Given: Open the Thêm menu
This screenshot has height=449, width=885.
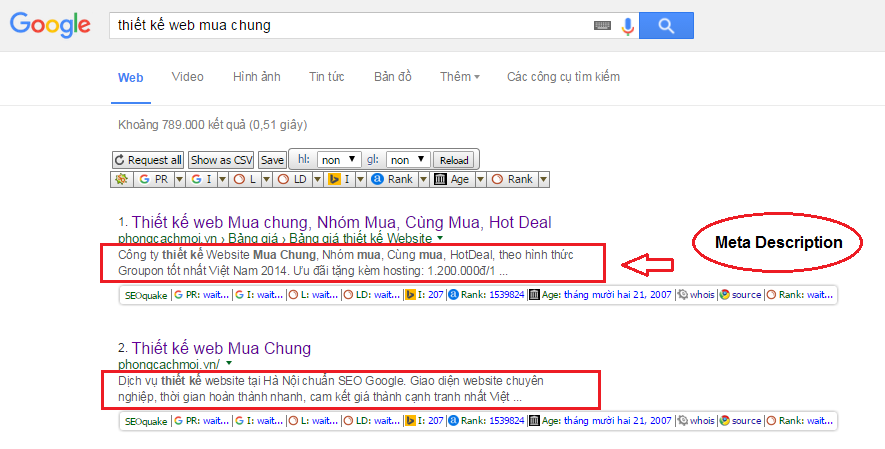Looking at the screenshot, I should click(459, 77).
